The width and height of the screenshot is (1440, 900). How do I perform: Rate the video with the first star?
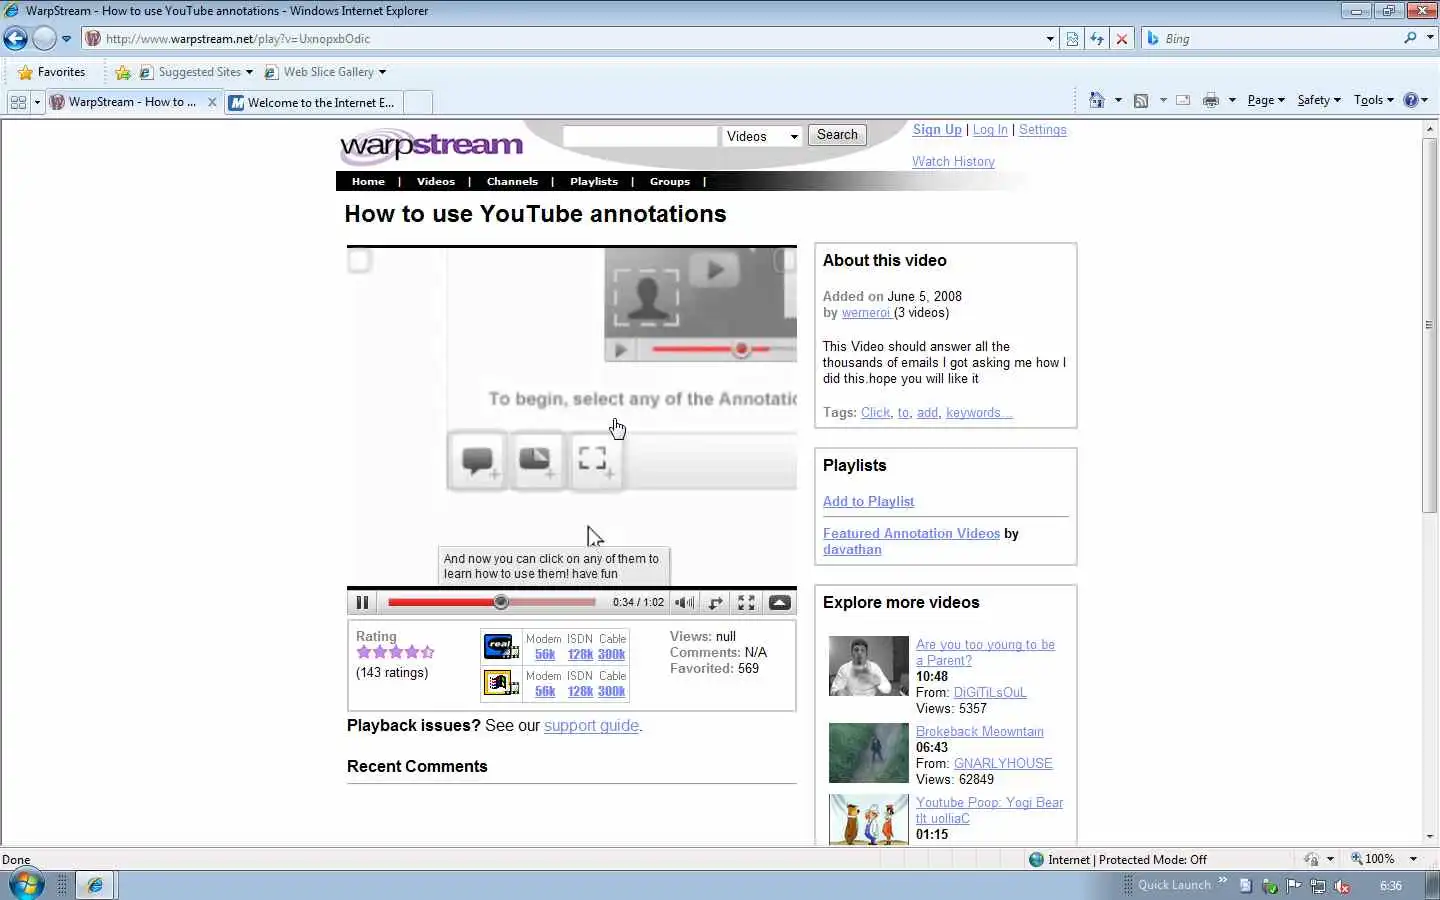point(364,652)
